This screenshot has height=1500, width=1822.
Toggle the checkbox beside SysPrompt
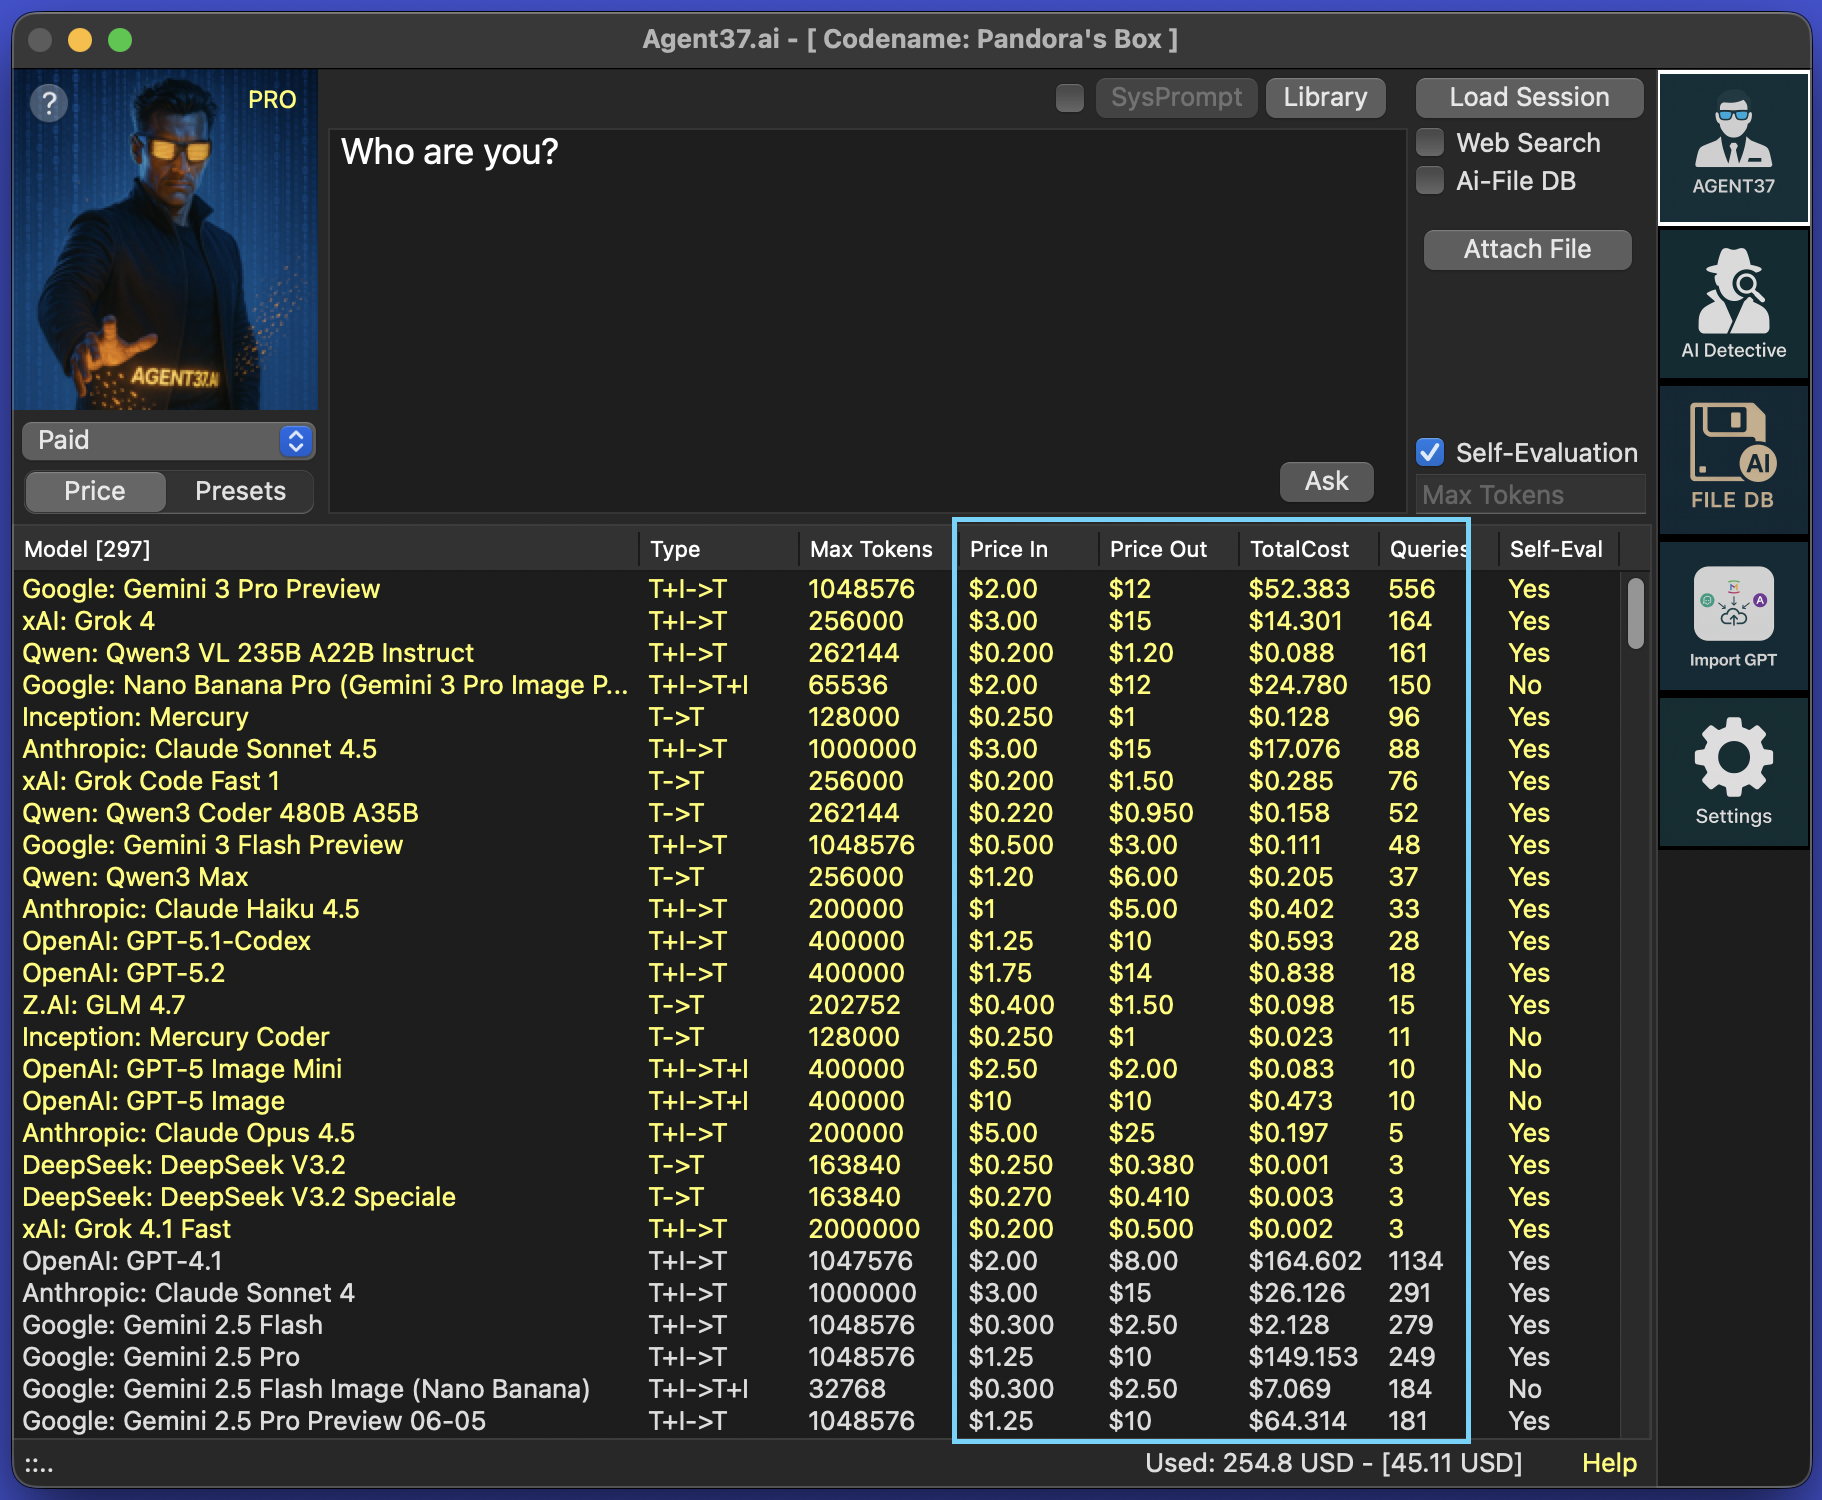click(1070, 98)
